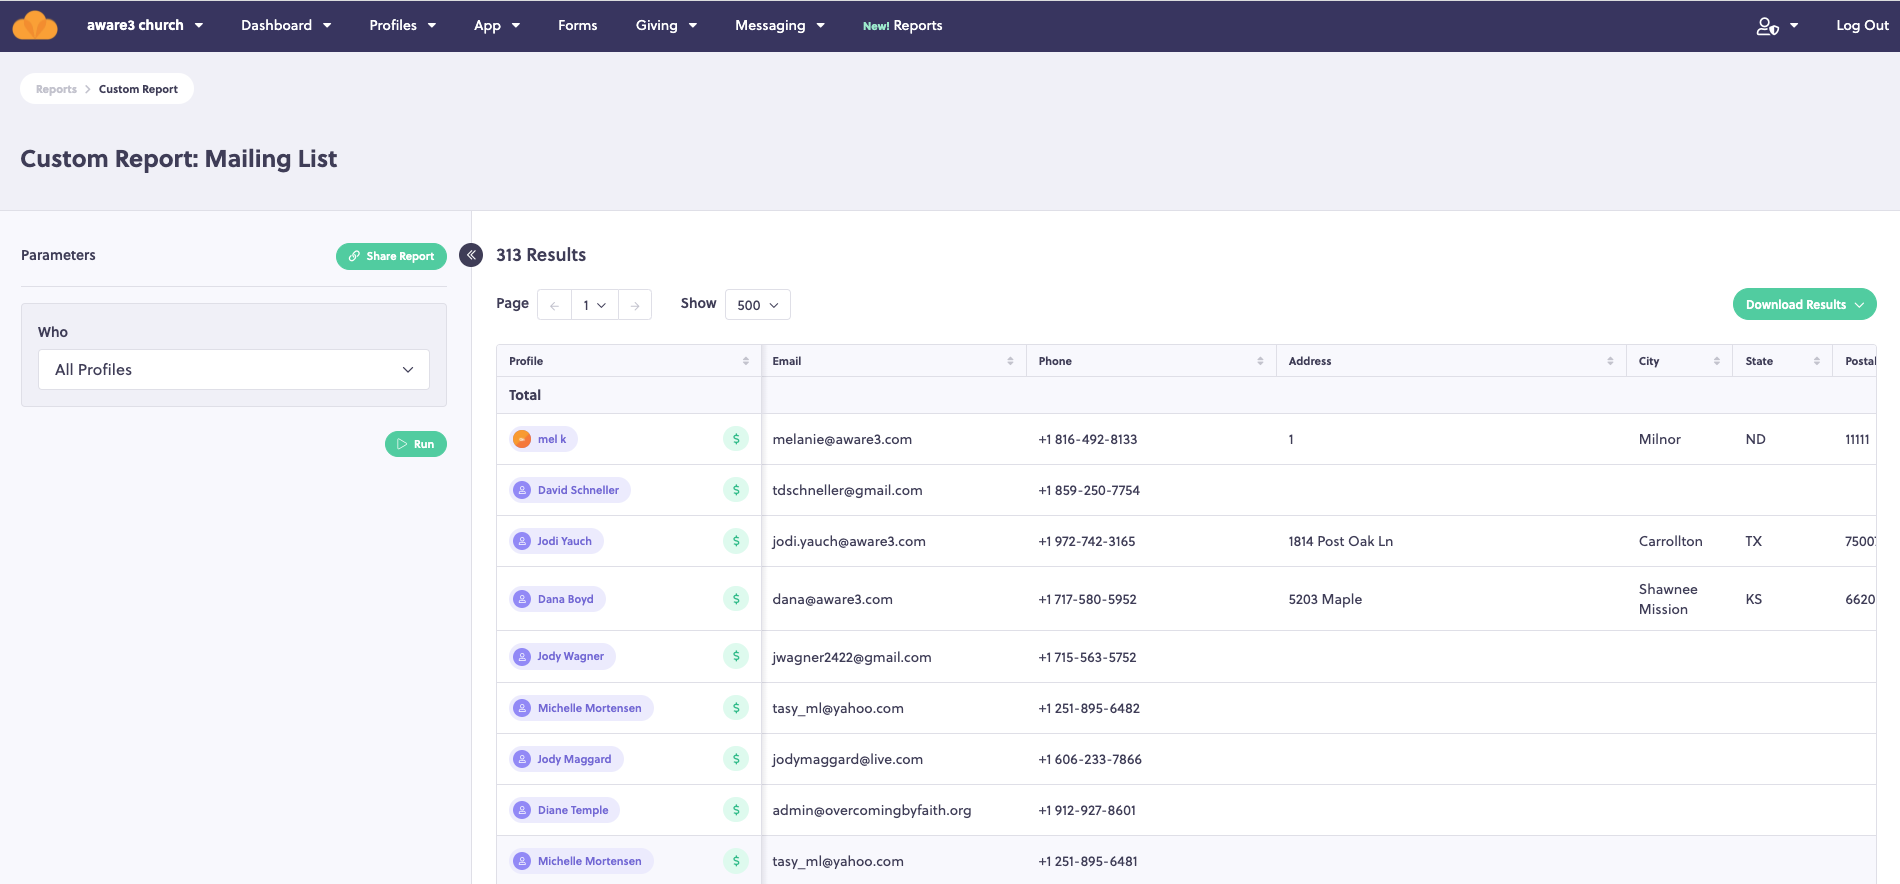This screenshot has width=1900, height=884.
Task: Click phone +1 606-233-7866
Action: 1090,759
